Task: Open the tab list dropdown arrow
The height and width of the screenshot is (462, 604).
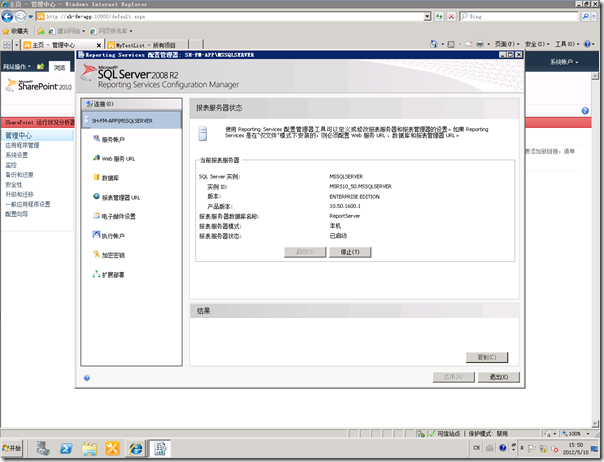Action: click(16, 45)
